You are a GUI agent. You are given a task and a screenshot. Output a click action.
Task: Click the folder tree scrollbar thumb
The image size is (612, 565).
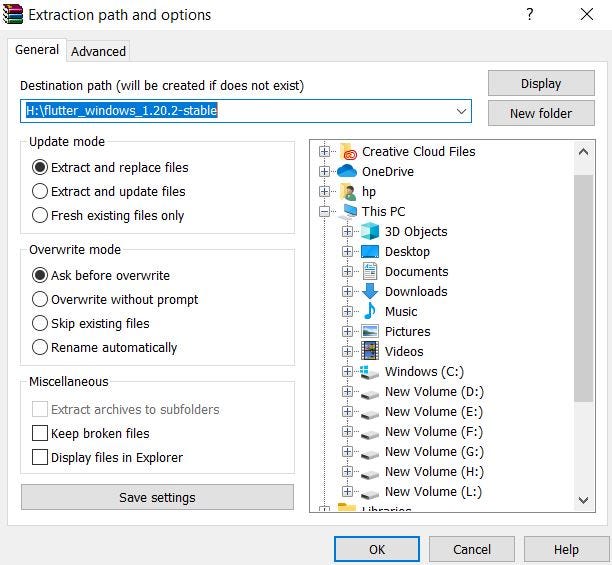point(584,288)
